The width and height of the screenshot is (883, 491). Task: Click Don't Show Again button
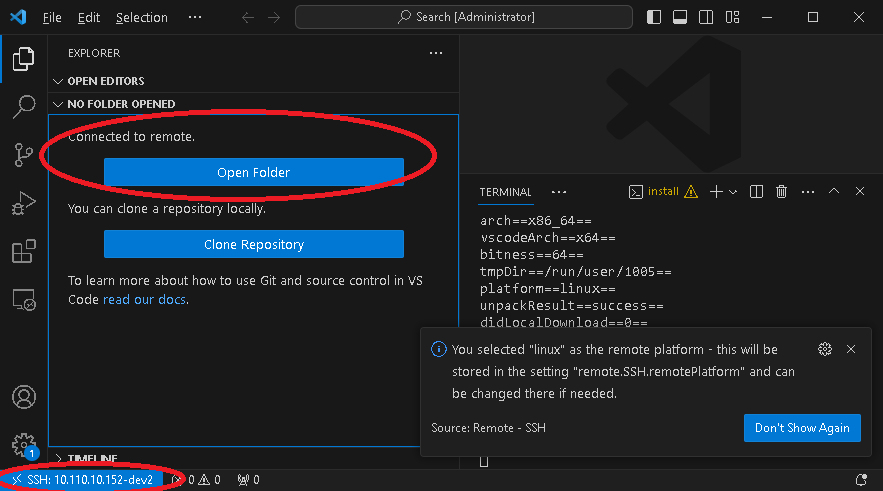point(802,428)
